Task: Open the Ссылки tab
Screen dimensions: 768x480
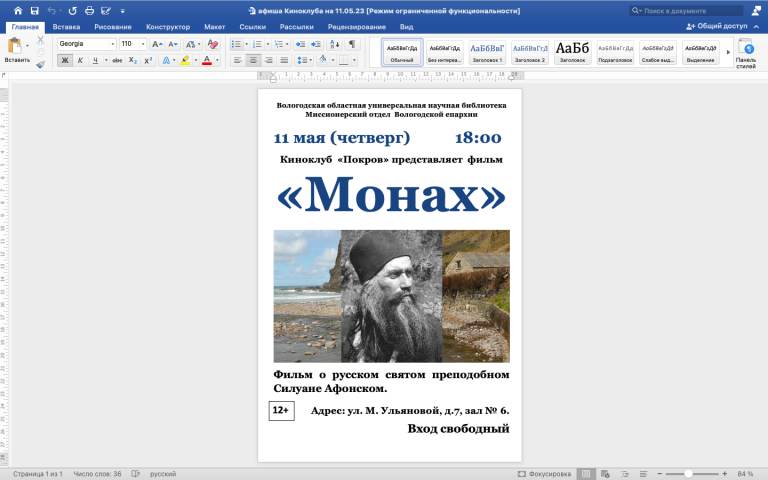Action: [x=252, y=27]
